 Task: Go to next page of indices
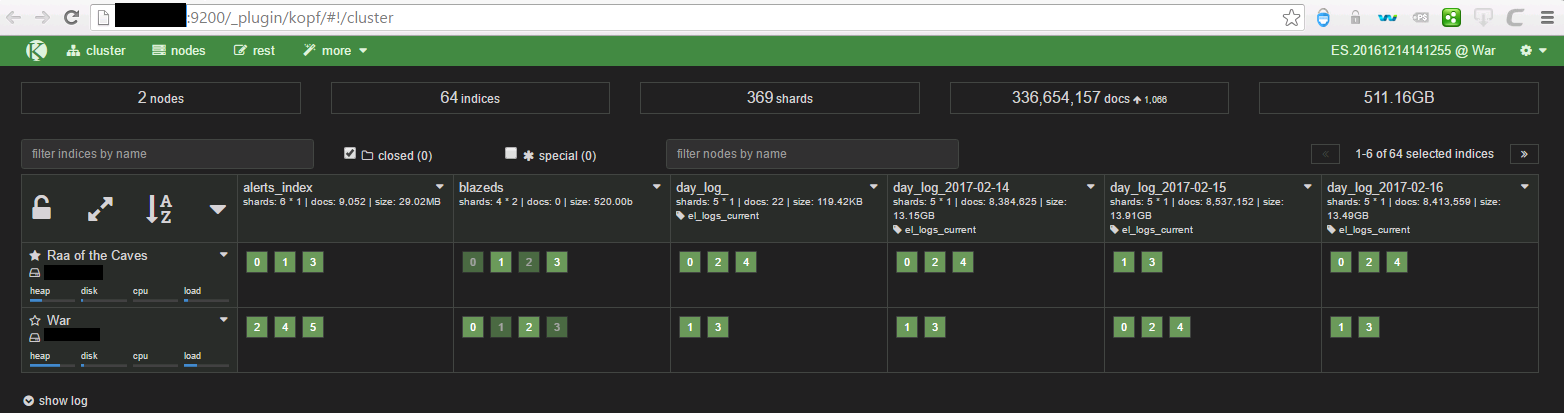[1524, 154]
